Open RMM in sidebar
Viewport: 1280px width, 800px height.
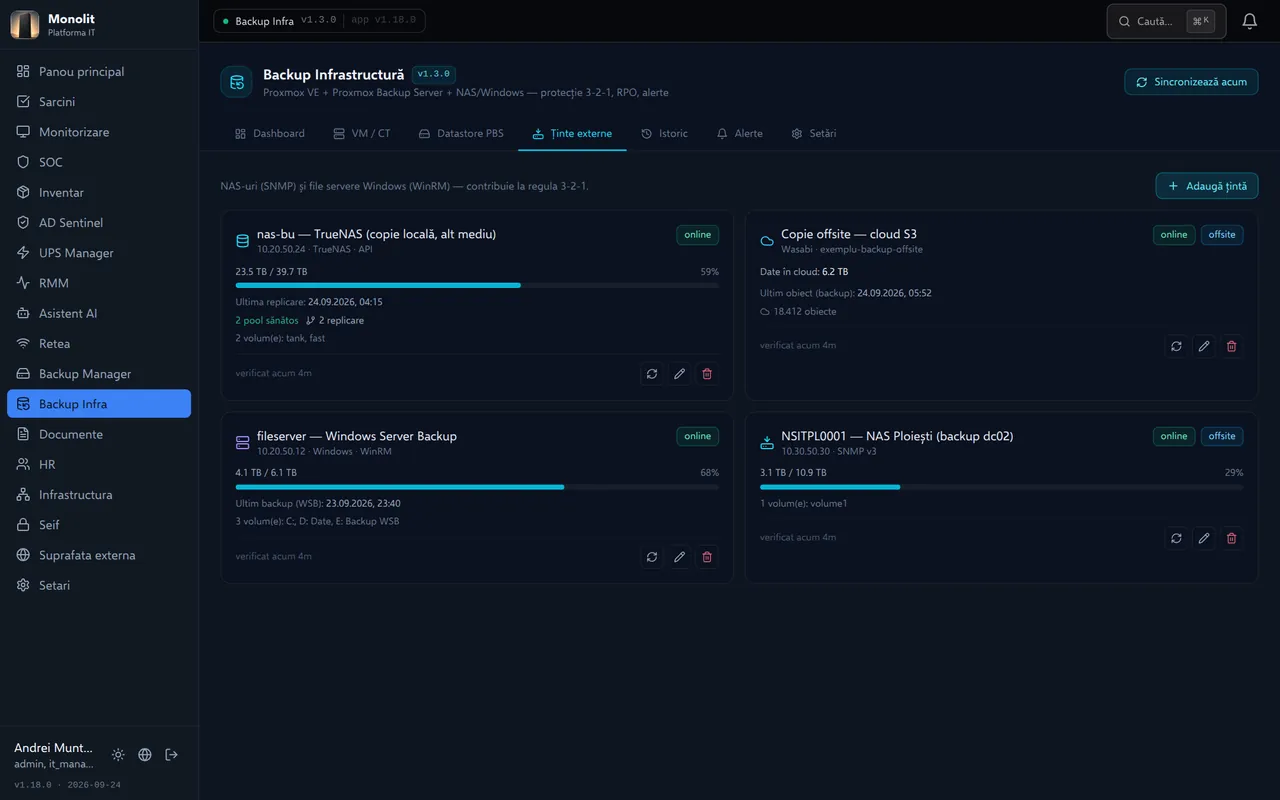[x=99, y=283]
